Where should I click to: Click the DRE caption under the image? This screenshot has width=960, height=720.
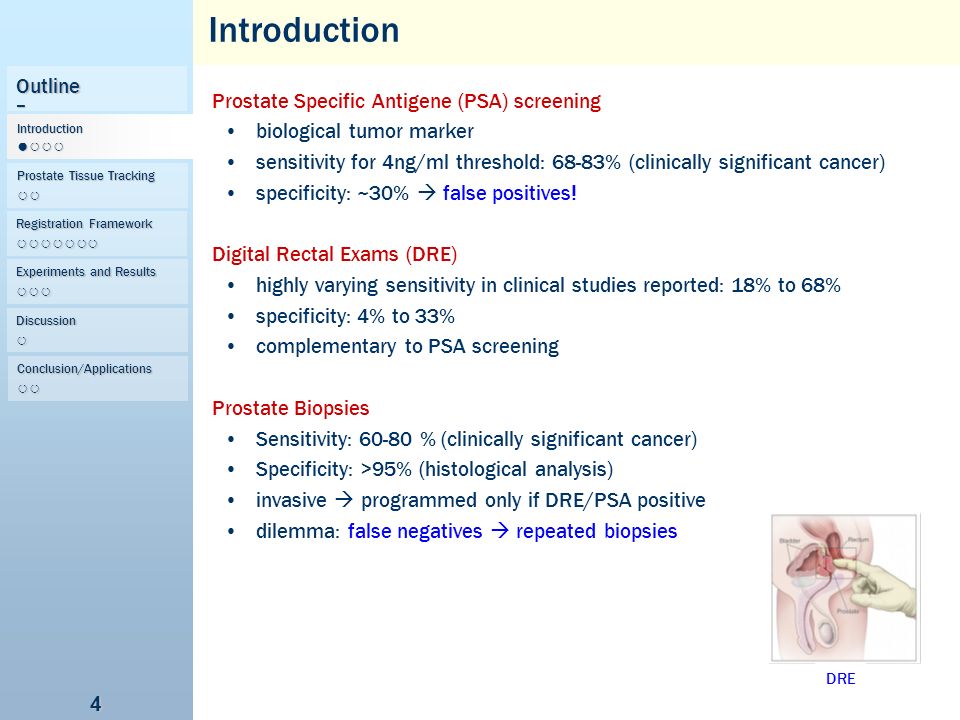pos(840,678)
